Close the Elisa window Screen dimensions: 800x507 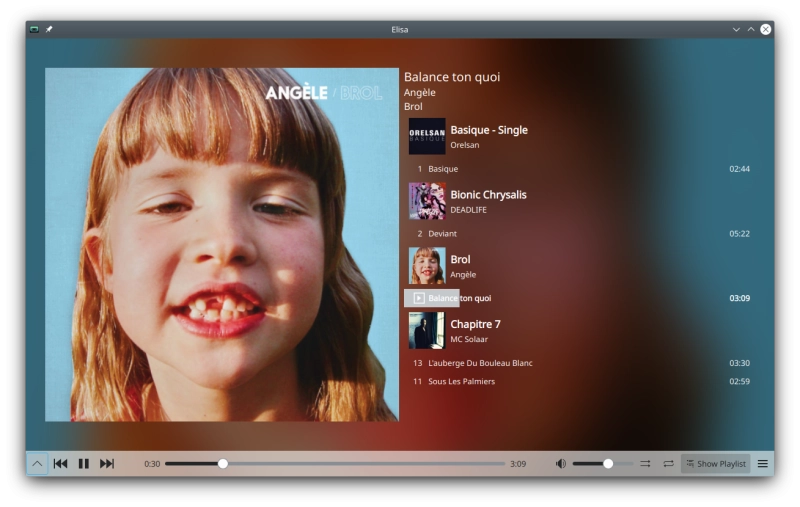pyautogui.click(x=766, y=30)
